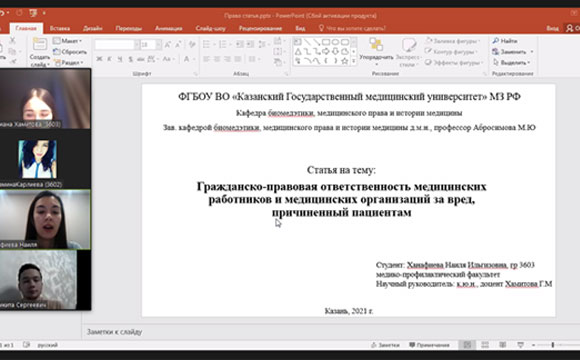Click Создать слайд button

coord(39,52)
